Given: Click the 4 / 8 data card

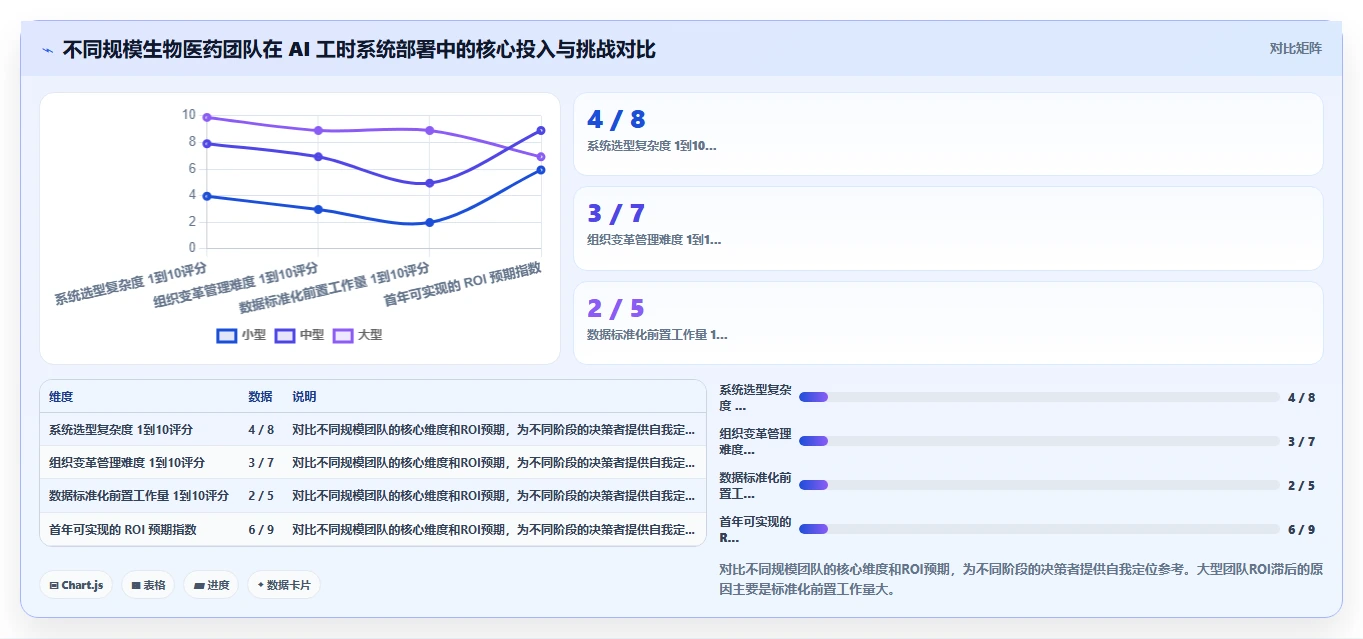Looking at the screenshot, I should coord(948,134).
